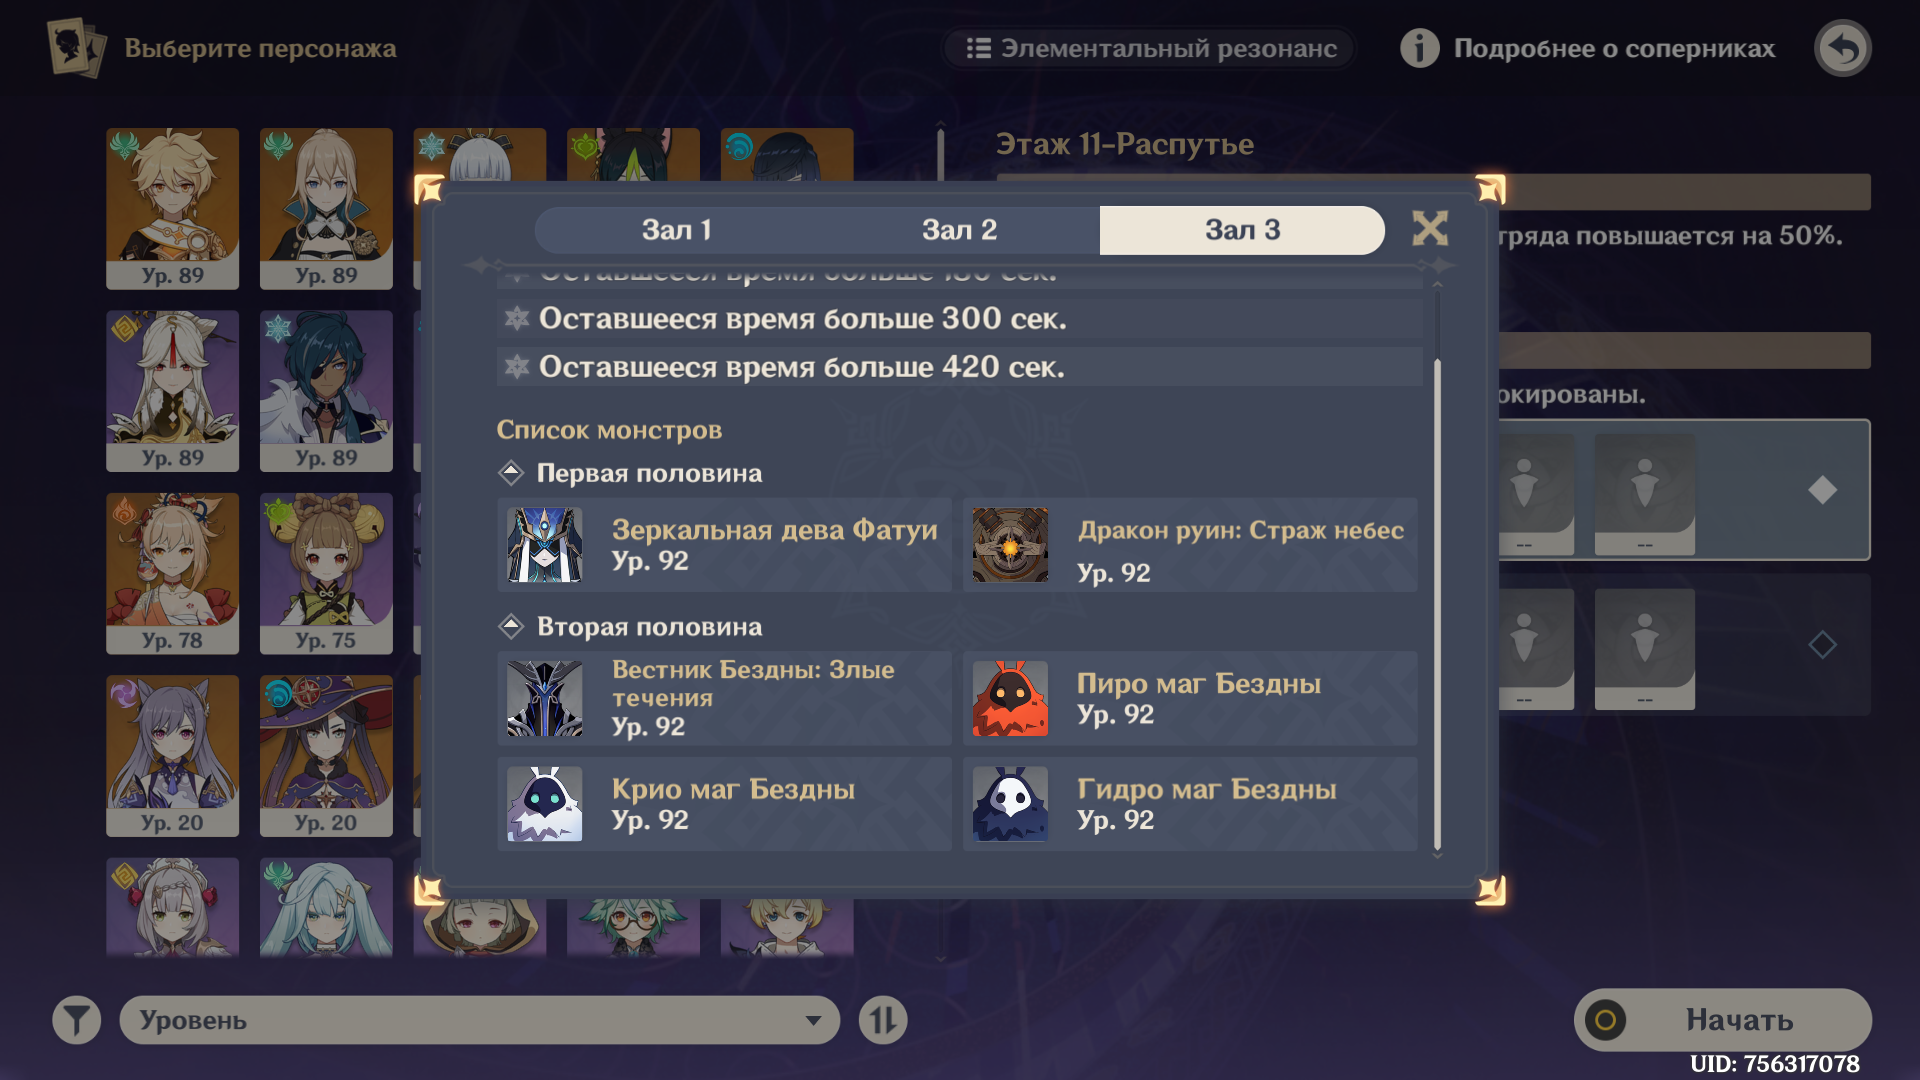Select Дракон руин: Страж небес icon
1920x1080 pixels.
pos(1010,545)
